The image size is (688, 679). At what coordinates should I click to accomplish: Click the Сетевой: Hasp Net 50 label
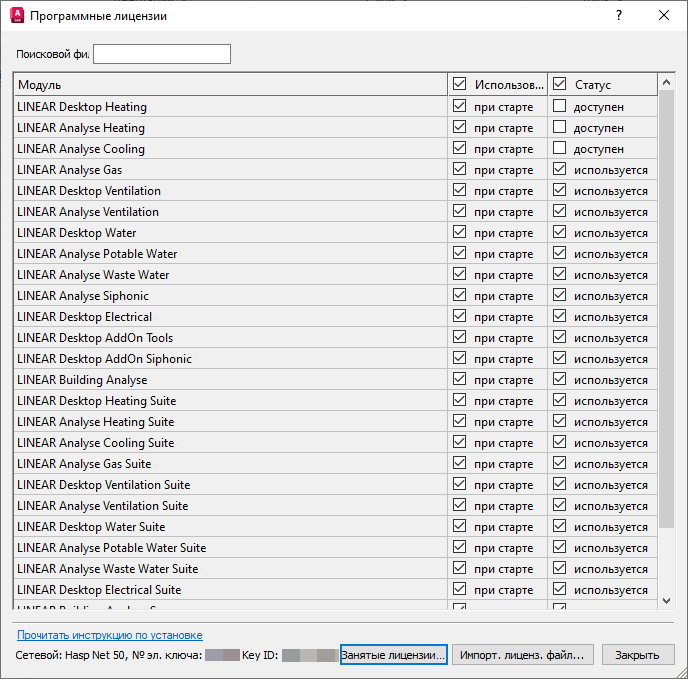(70, 655)
